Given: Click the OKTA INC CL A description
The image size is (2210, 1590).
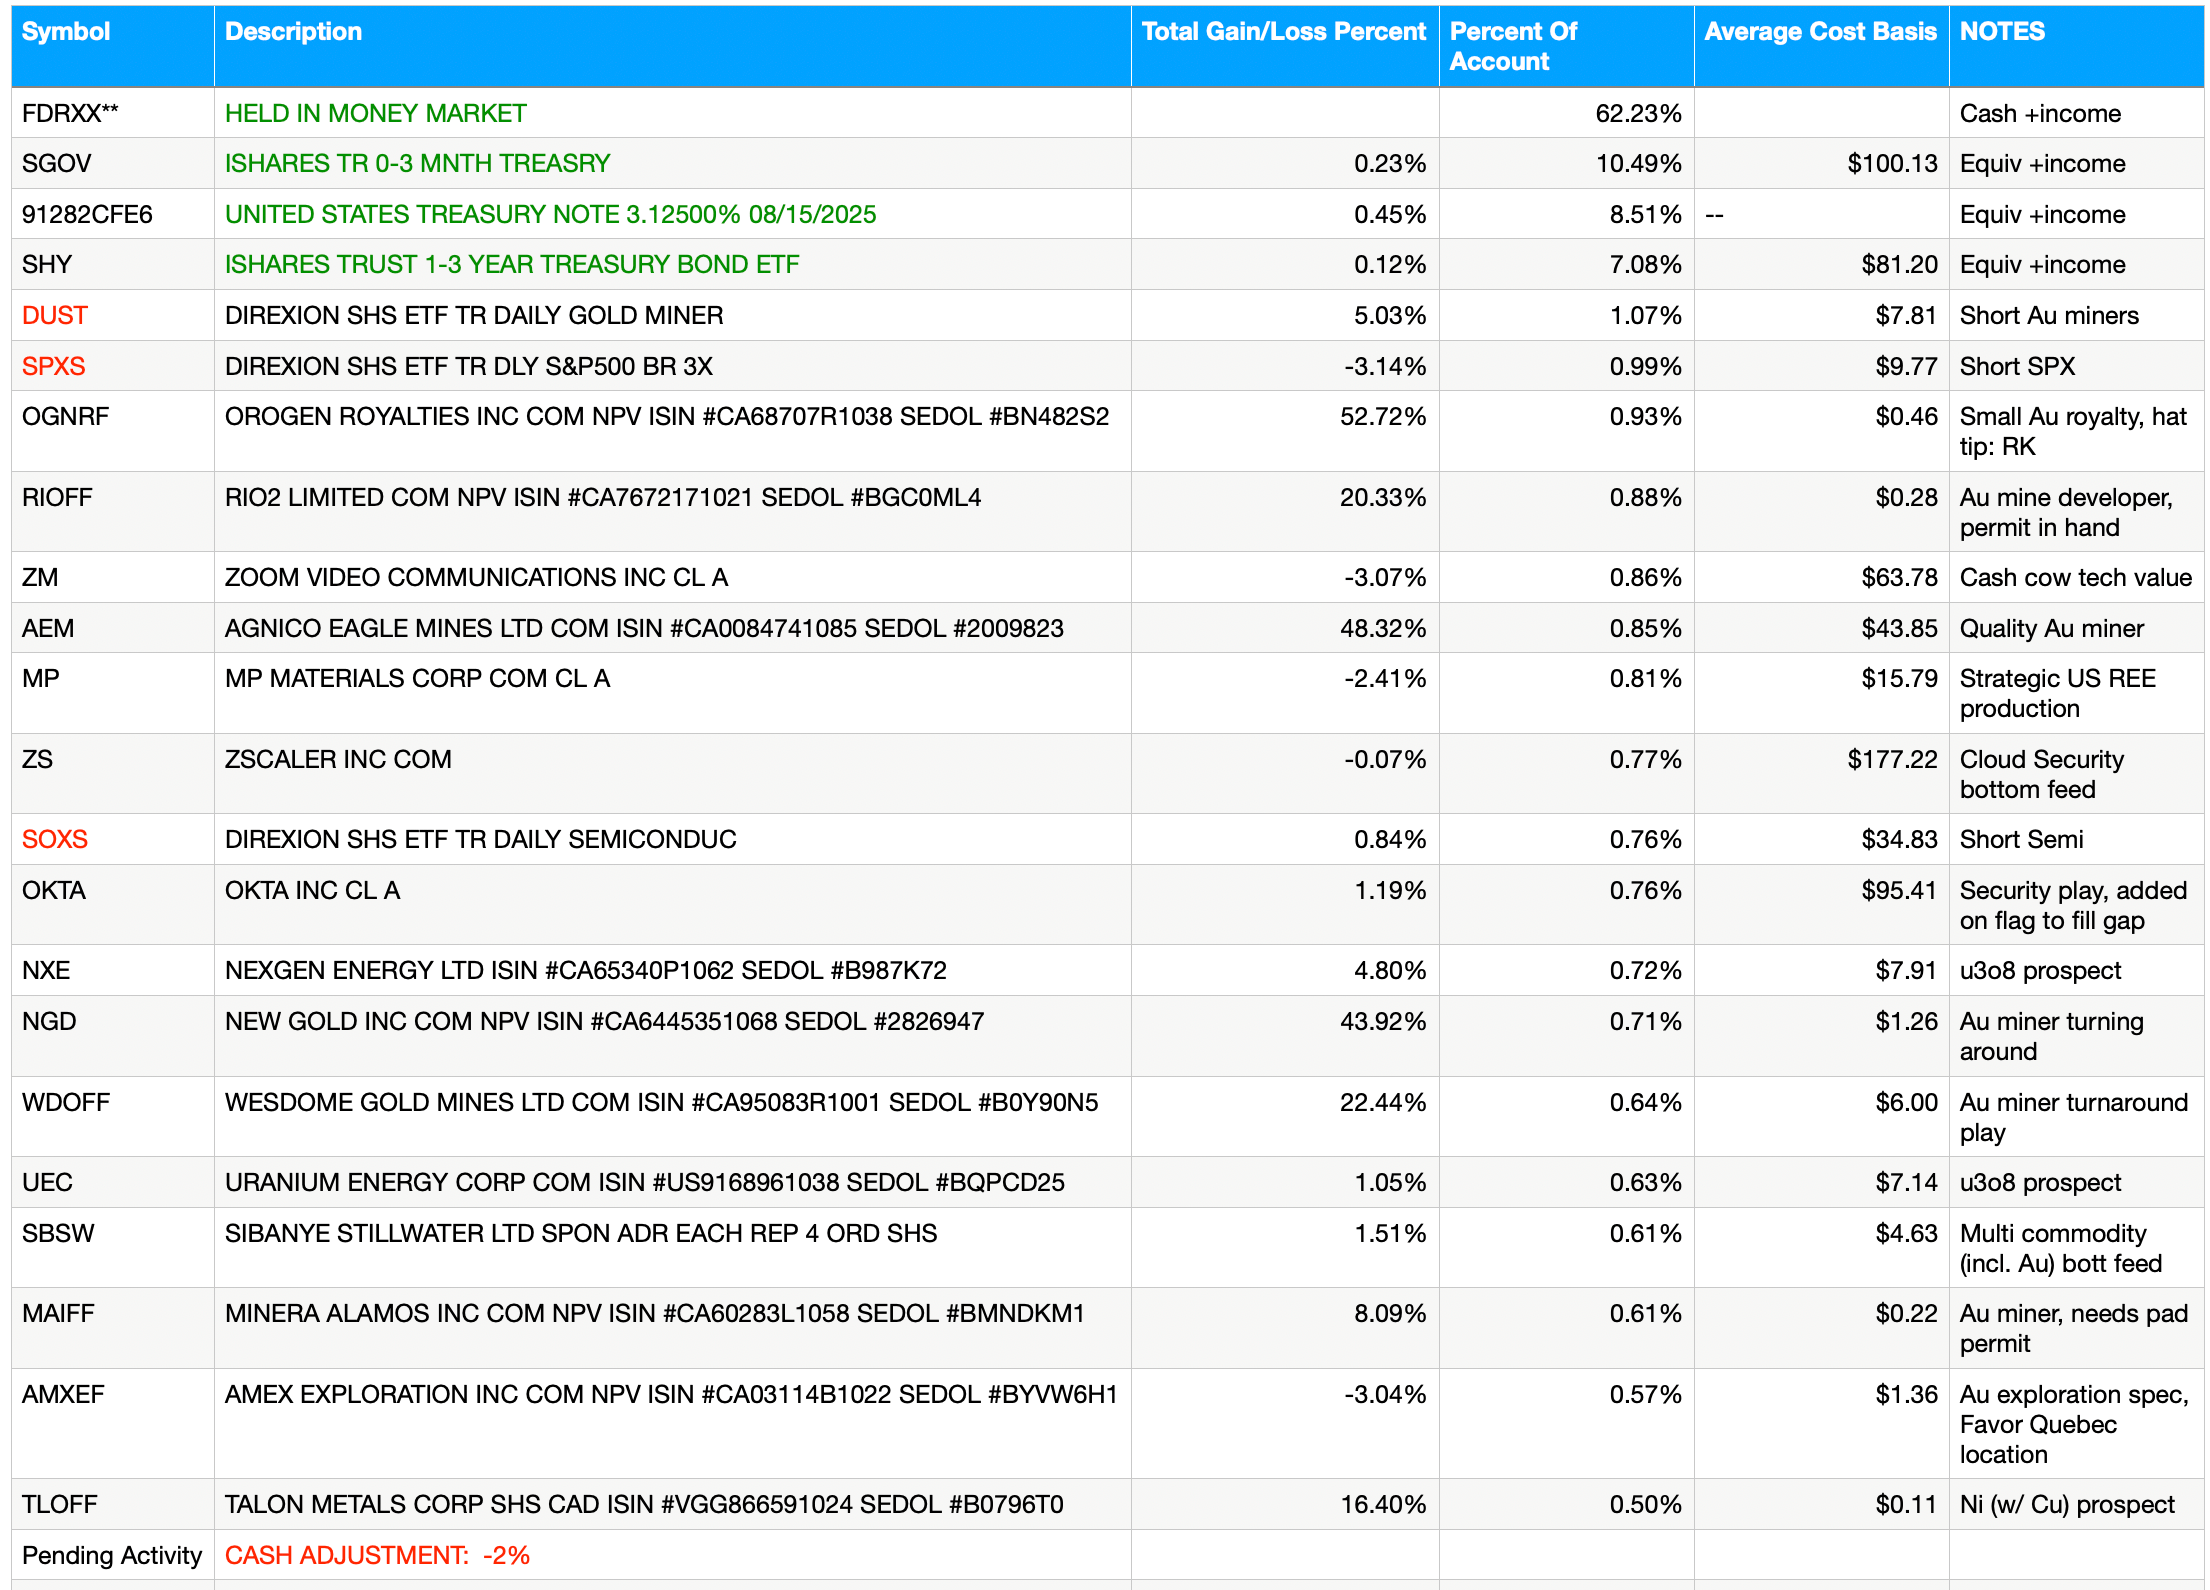Looking at the screenshot, I should [312, 890].
